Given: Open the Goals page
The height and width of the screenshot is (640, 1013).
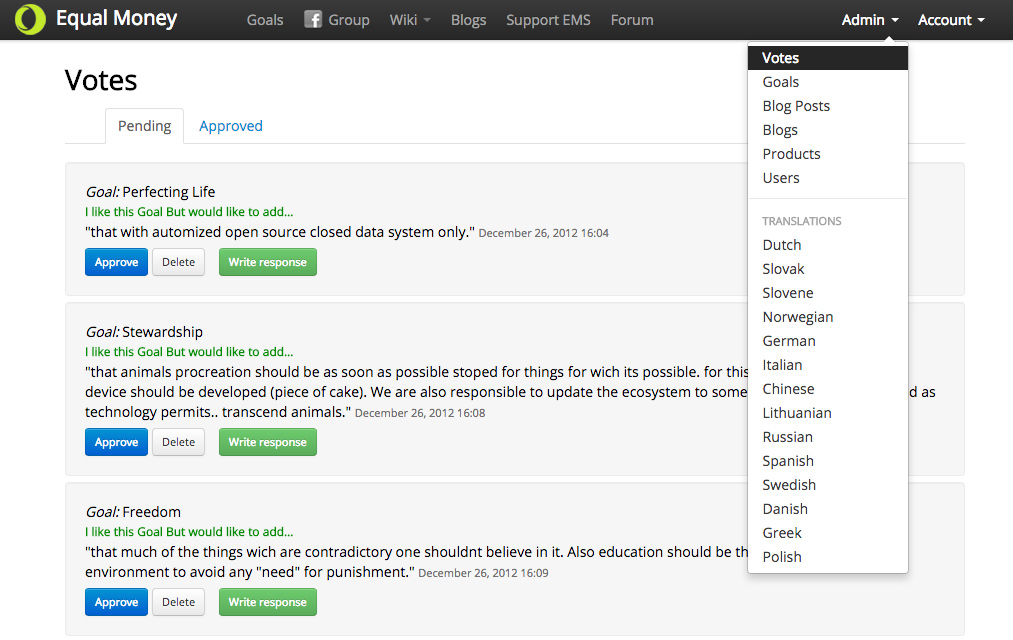Looking at the screenshot, I should tap(264, 19).
